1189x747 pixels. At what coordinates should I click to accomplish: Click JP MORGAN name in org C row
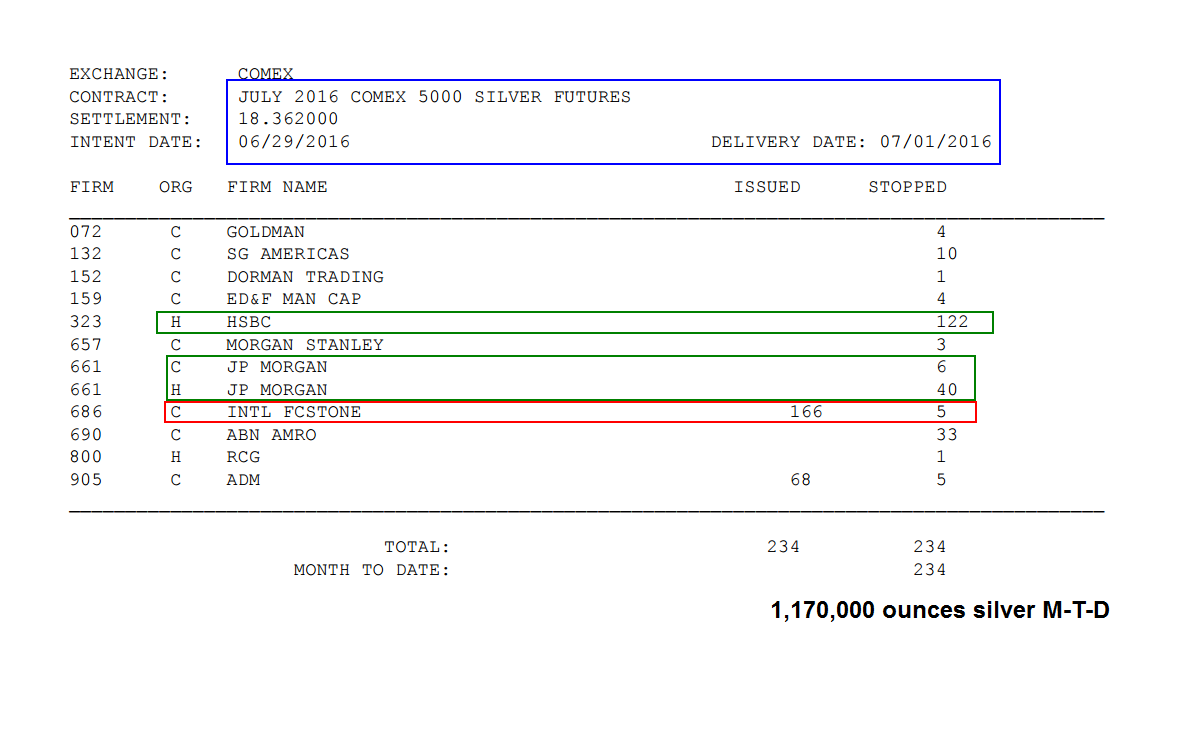(x=277, y=367)
